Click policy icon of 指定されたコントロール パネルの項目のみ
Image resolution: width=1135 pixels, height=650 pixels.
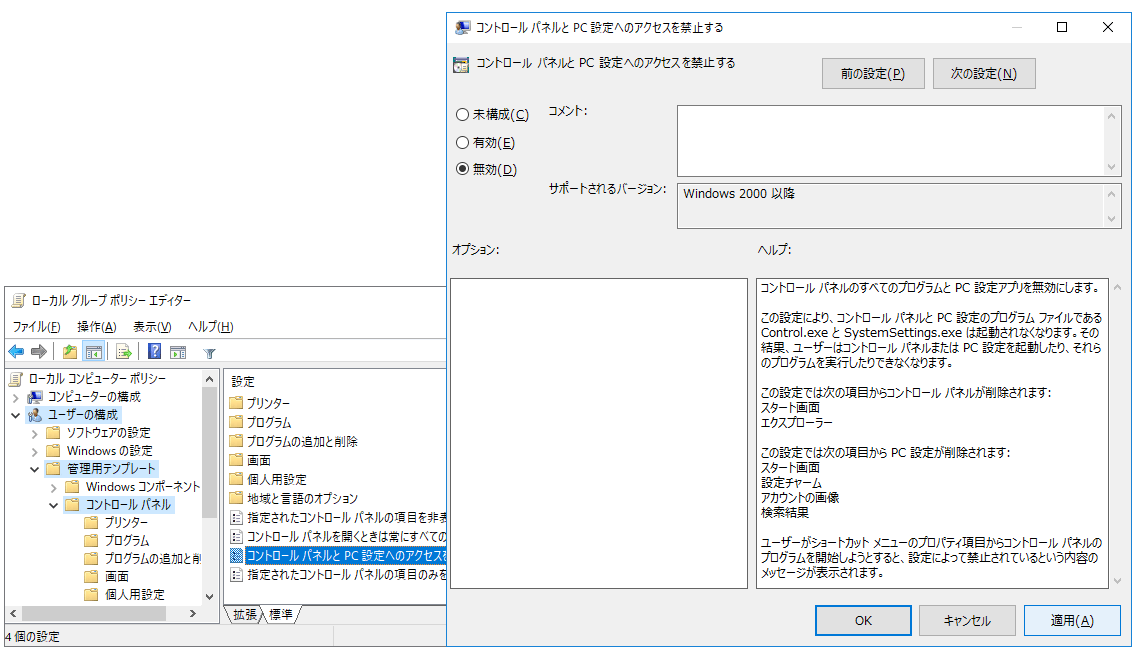(236, 575)
